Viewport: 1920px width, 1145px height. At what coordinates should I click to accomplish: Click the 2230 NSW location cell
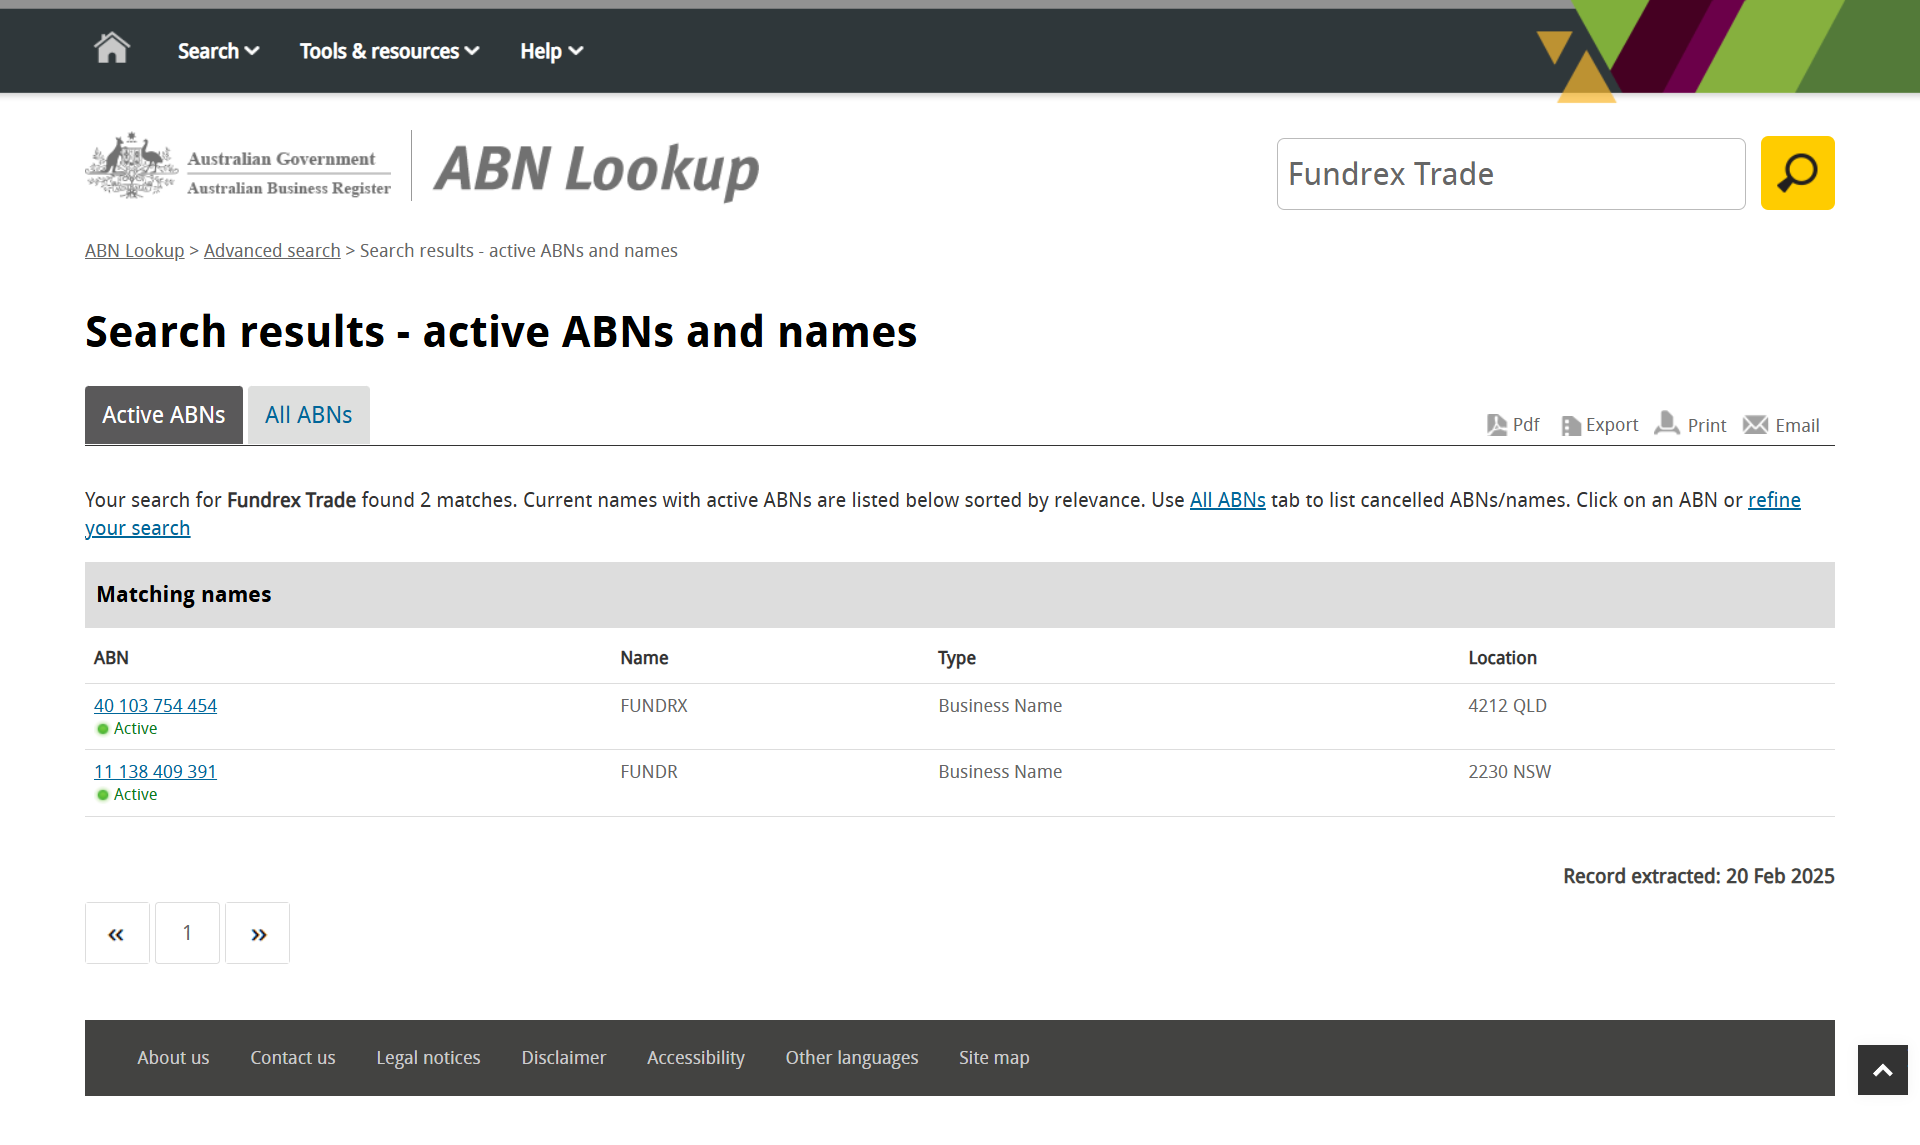(x=1509, y=772)
